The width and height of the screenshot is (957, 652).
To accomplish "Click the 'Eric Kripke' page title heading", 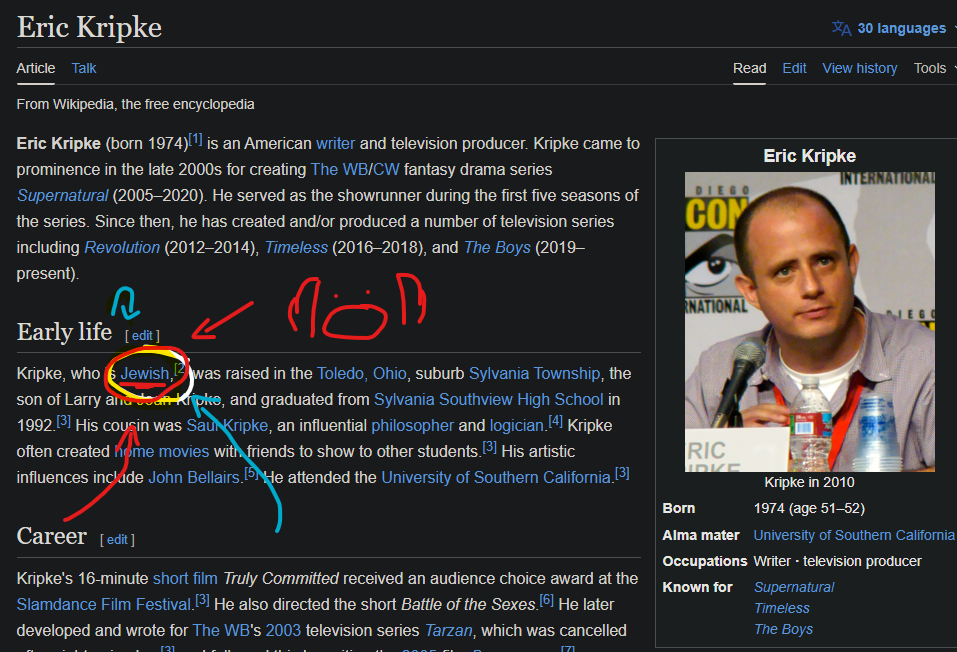I will point(89,27).
